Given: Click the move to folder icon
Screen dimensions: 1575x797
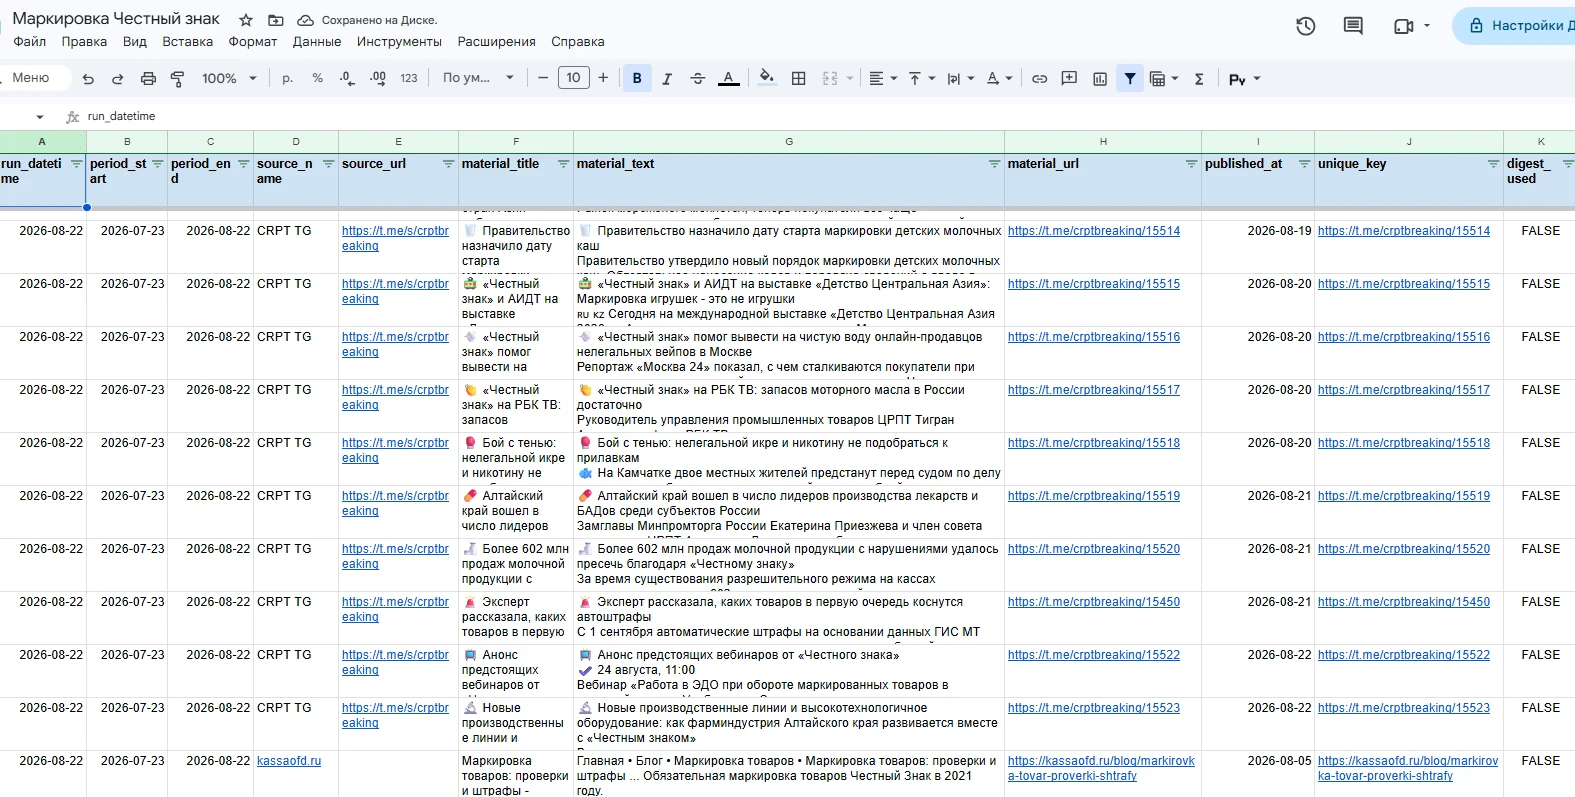Looking at the screenshot, I should click(x=276, y=20).
